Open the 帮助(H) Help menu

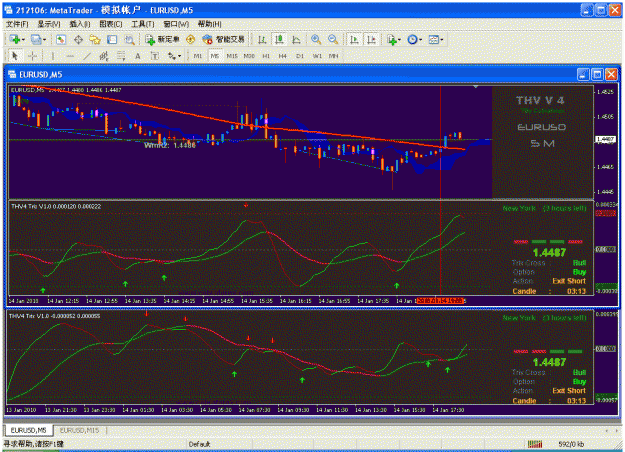coord(209,24)
